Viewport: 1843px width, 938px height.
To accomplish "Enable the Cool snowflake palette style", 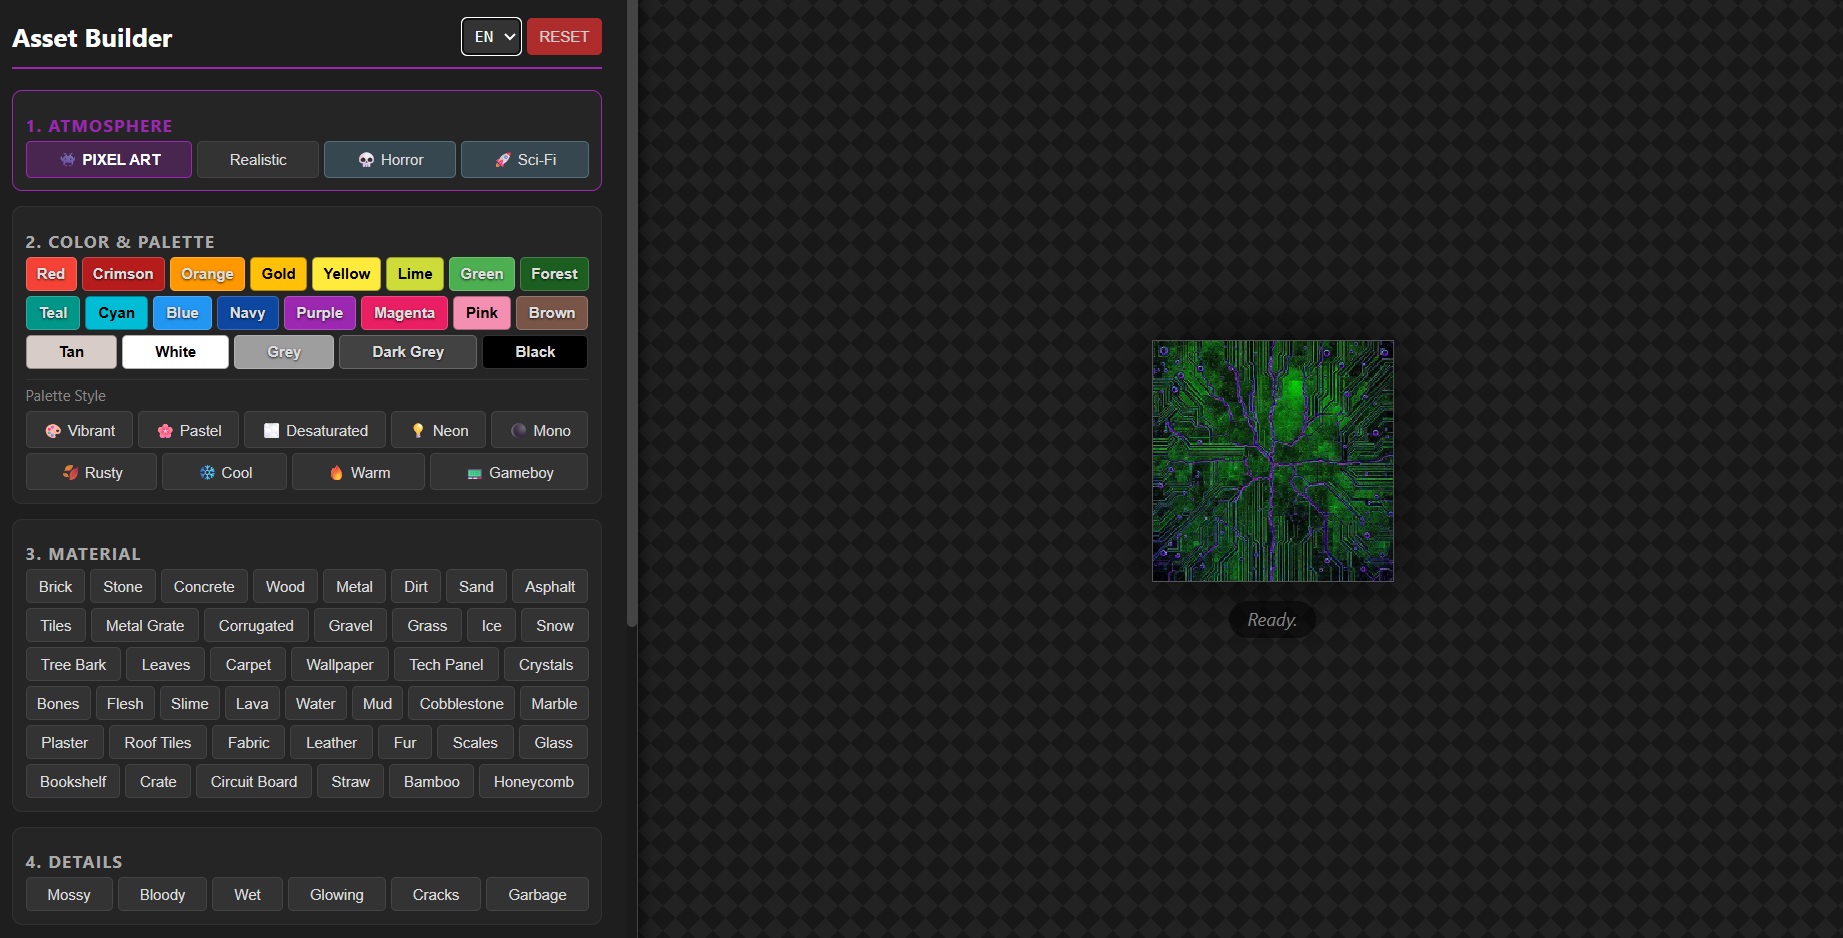I will coord(224,473).
